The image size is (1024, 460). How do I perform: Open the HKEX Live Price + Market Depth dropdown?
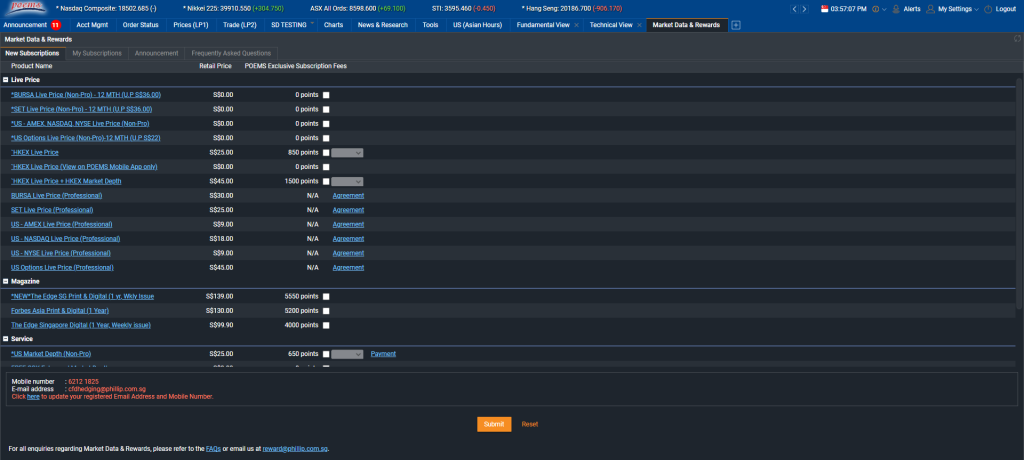pos(347,181)
